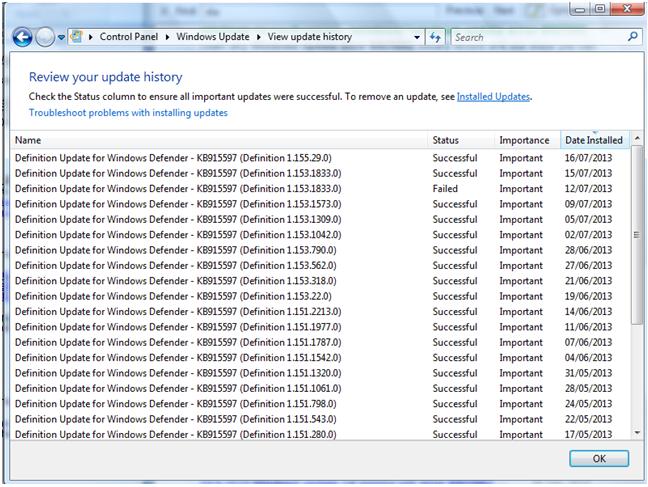Open Troubleshoot problems with installing updates link

tap(128, 112)
